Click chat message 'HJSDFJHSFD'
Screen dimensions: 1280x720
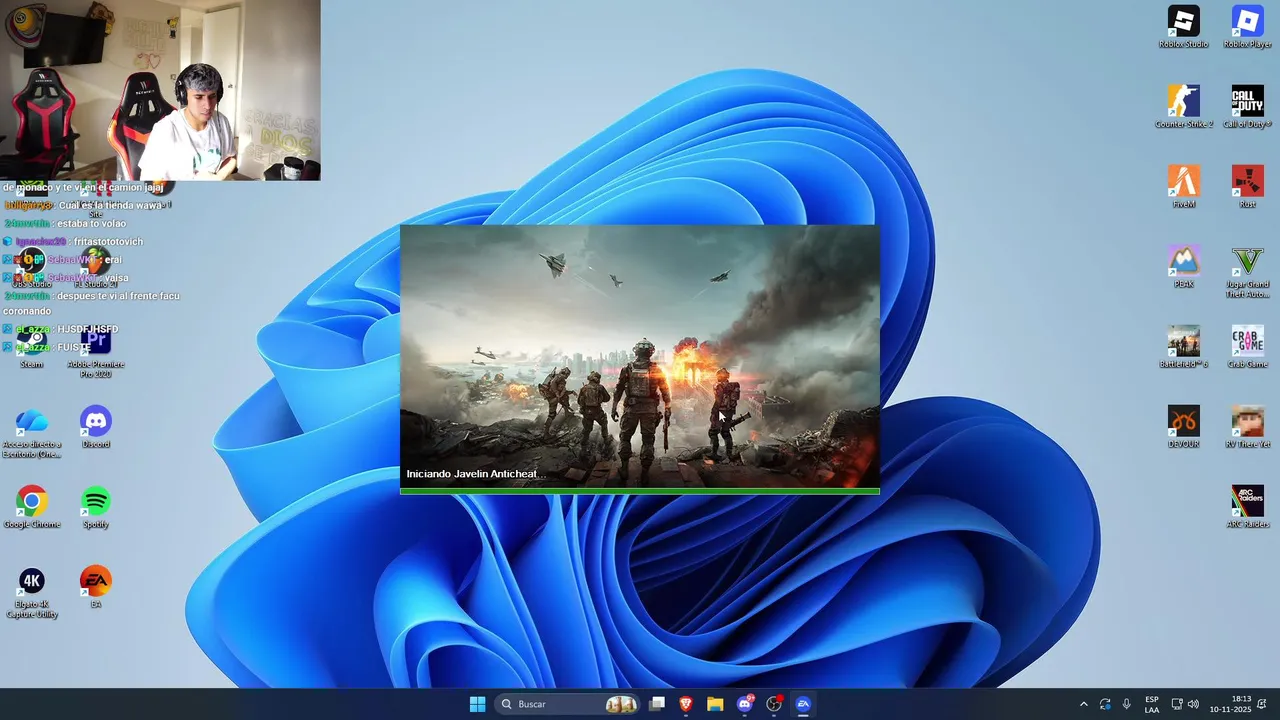tap(88, 329)
